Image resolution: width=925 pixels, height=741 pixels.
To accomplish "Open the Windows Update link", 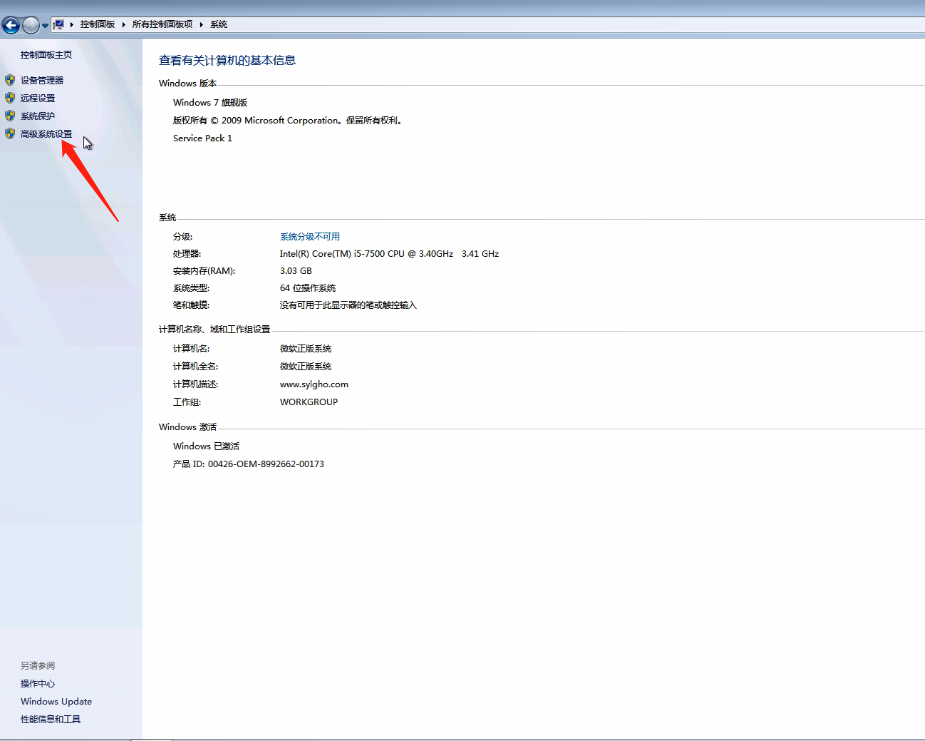I will click(x=56, y=701).
